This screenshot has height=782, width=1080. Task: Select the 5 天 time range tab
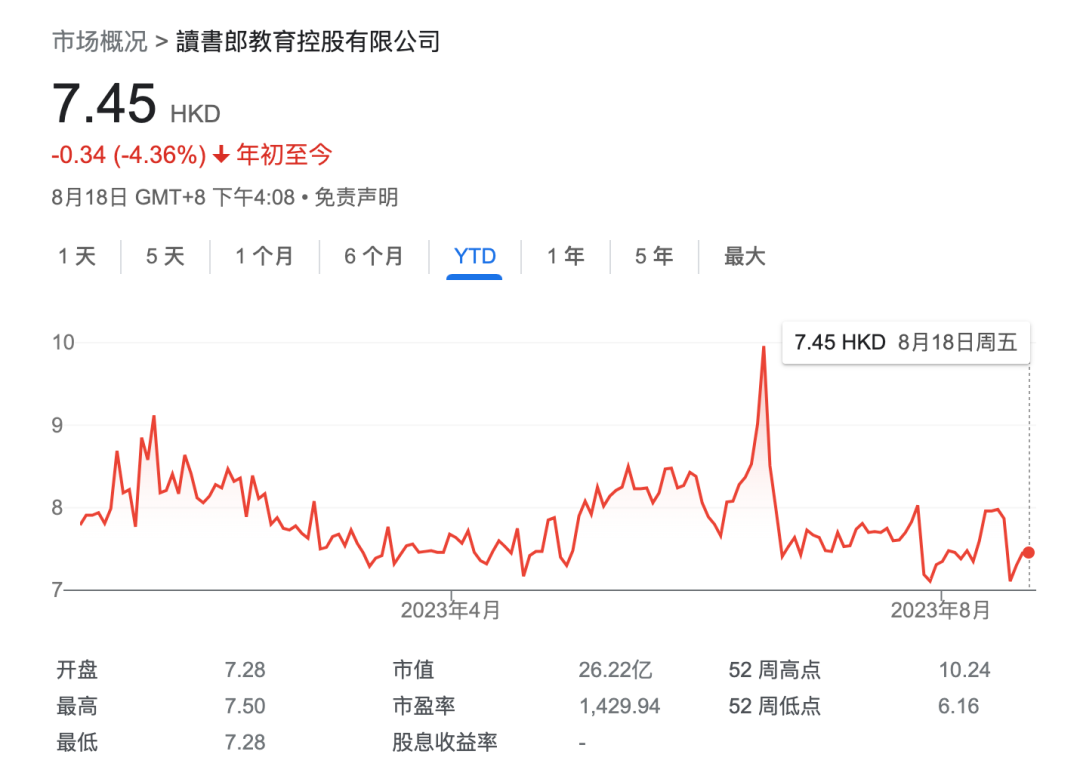(x=165, y=256)
